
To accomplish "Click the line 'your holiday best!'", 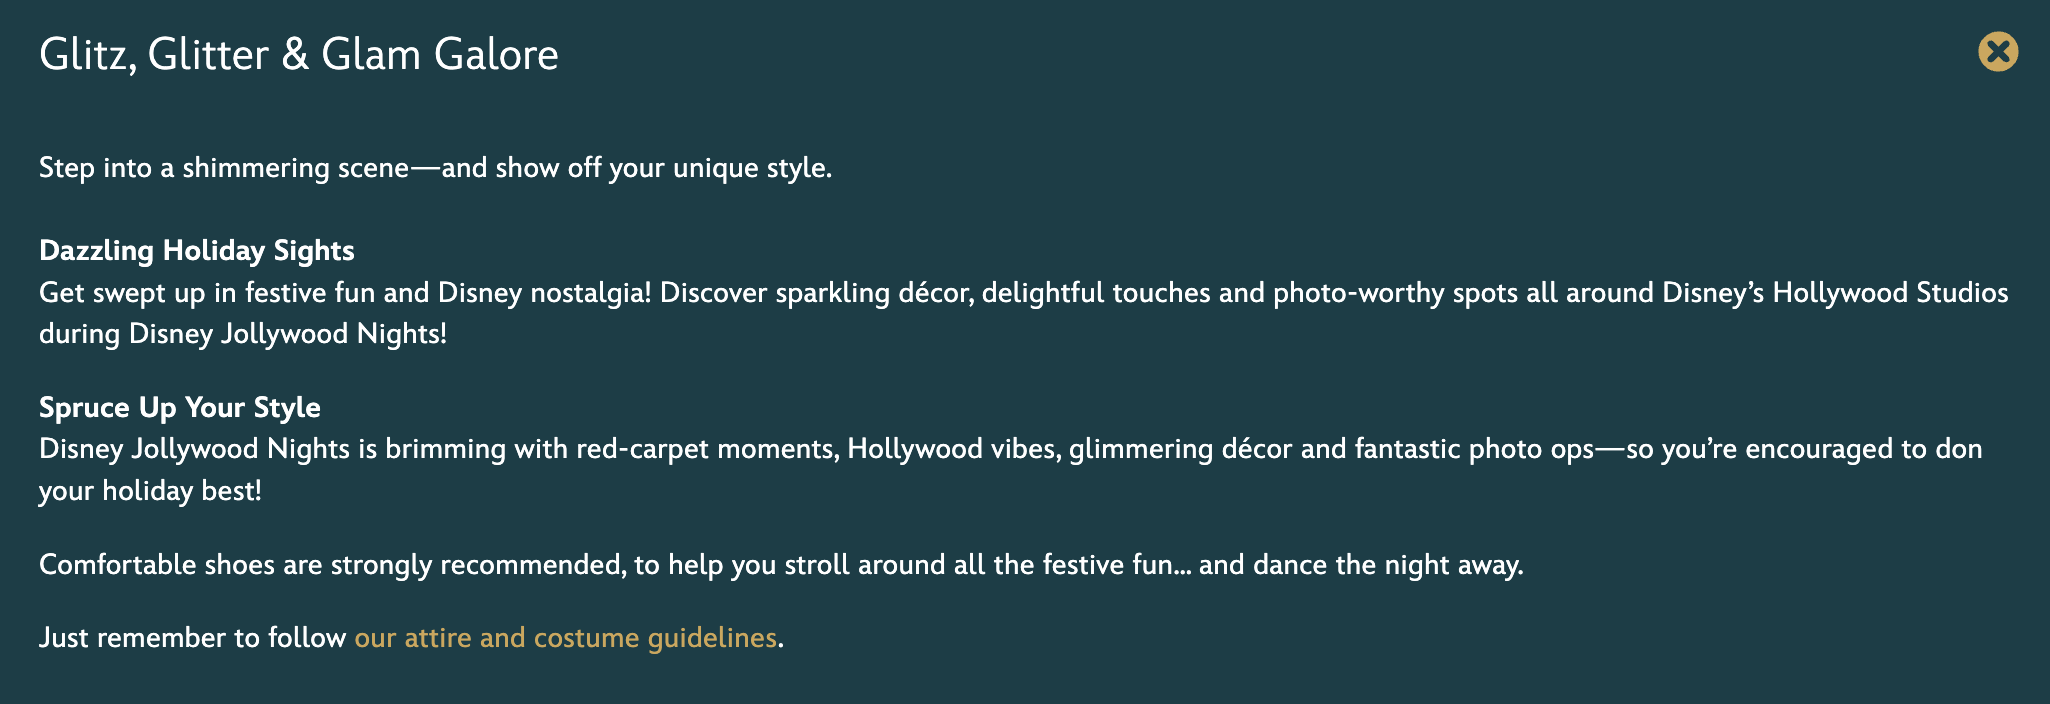I will click(x=150, y=491).
